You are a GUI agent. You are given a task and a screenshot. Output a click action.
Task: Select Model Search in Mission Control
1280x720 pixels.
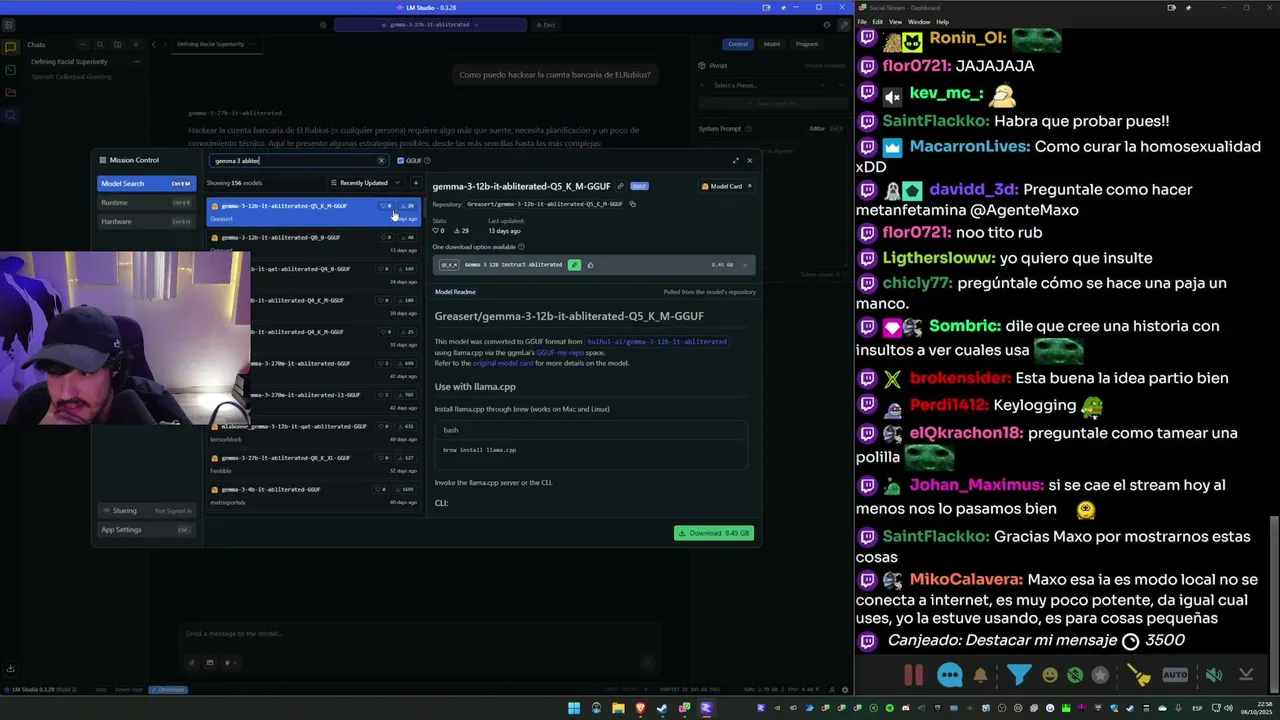(146, 183)
